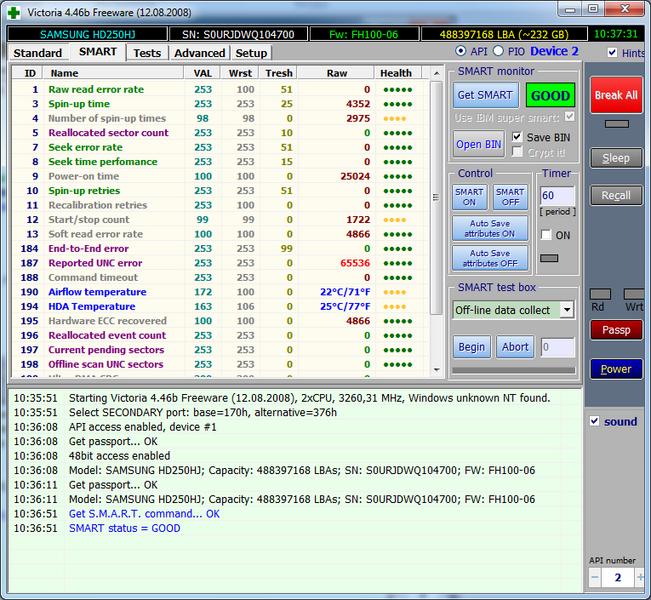Click Auto Save attributes OFF button

[x=490, y=258]
